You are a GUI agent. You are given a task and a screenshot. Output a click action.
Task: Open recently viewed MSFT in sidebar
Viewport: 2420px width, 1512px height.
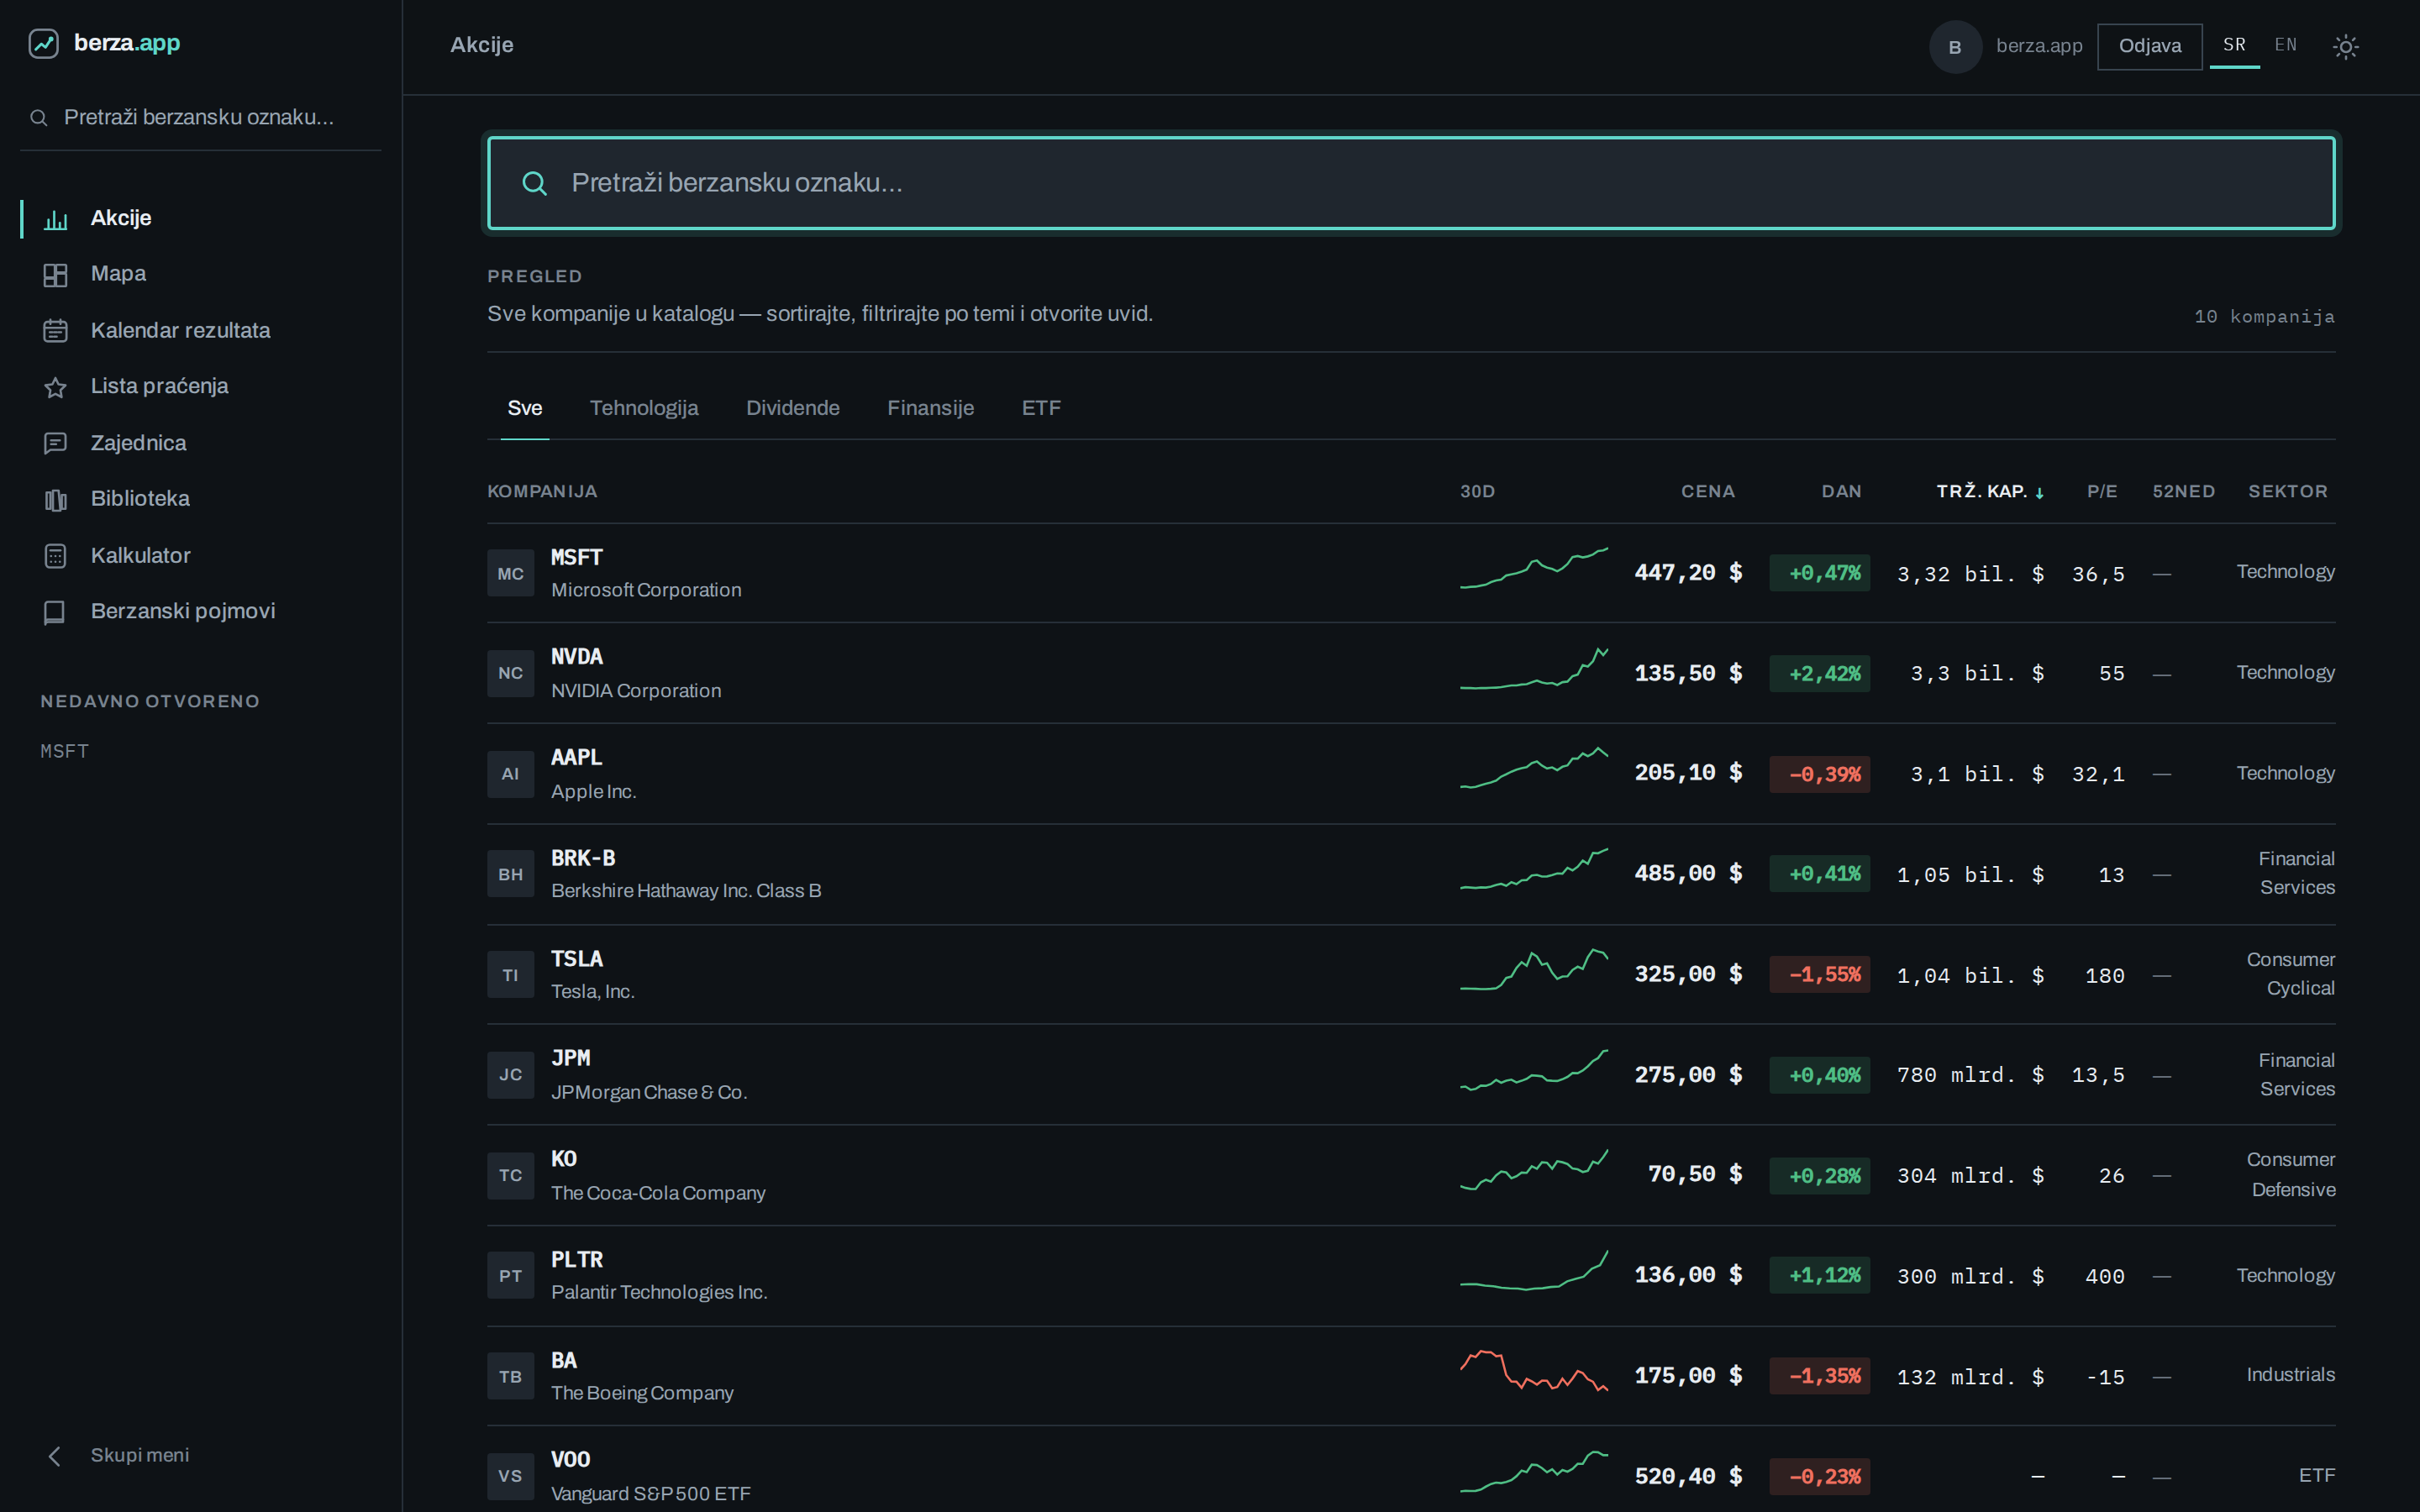point(65,751)
